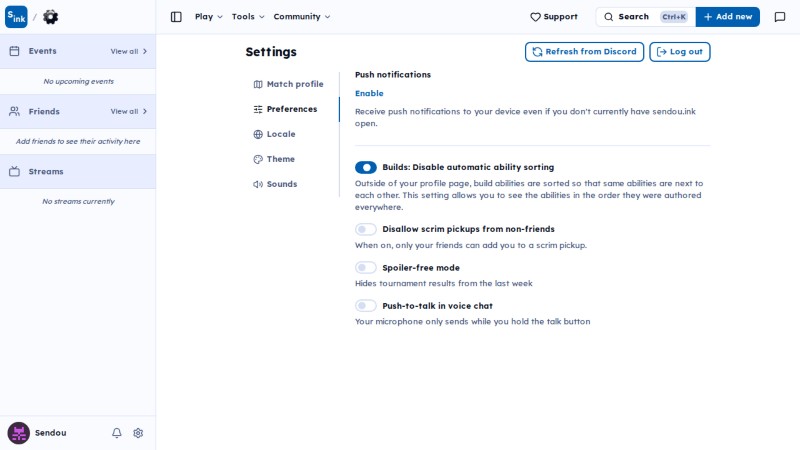Click 'No streams currently' text
800x450 pixels.
pos(79,202)
